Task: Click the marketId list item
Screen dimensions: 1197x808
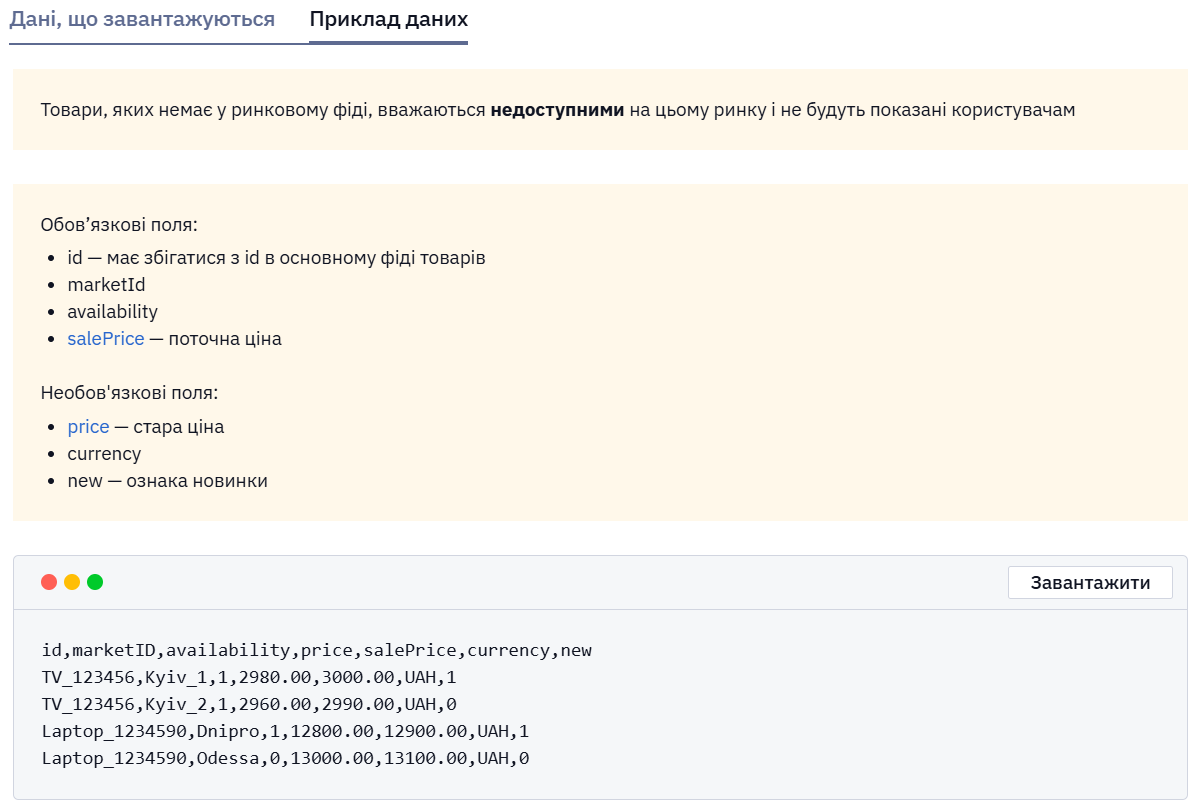Action: click(106, 285)
